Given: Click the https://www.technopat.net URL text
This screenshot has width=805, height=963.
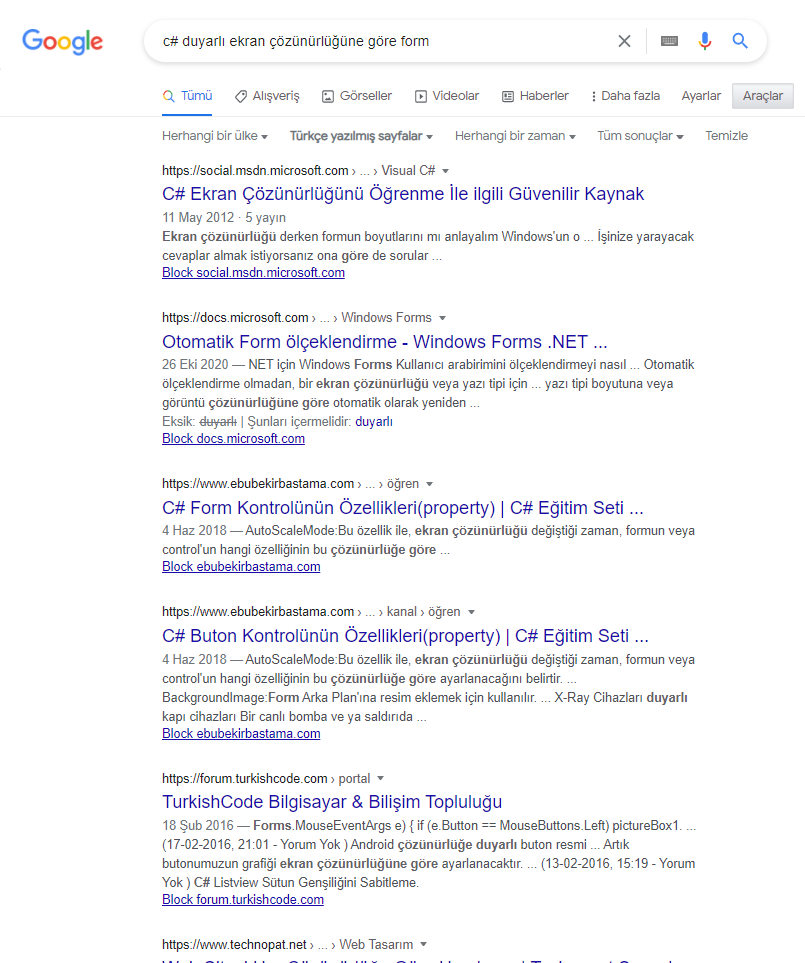Looking at the screenshot, I should [x=234, y=945].
